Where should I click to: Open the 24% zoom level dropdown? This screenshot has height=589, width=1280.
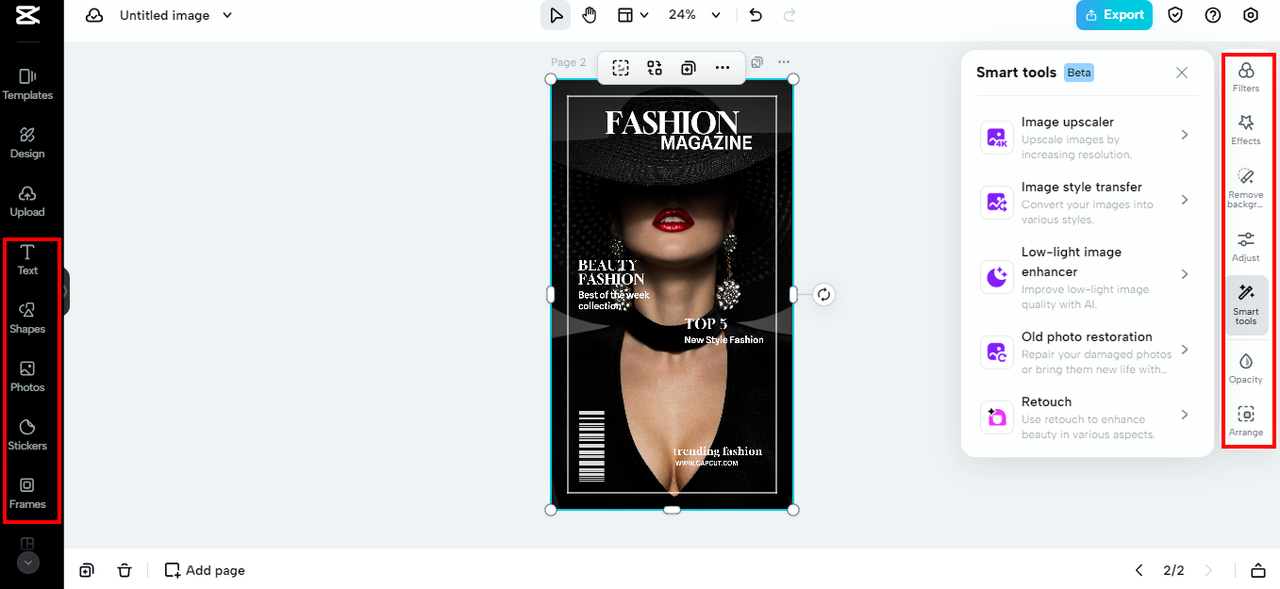(694, 15)
